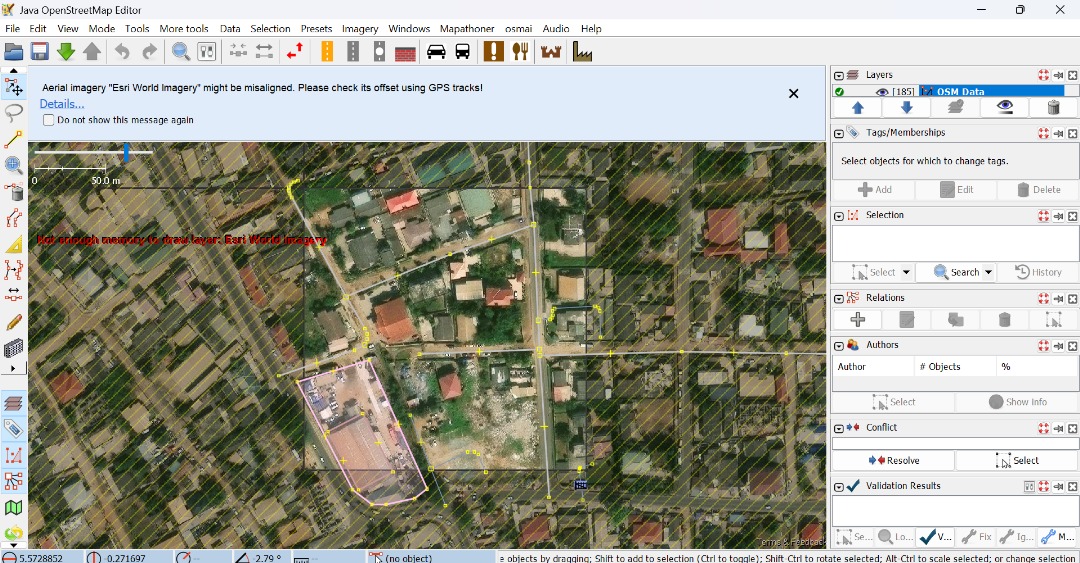This screenshot has height=563, width=1080.
Task: Open the Windows menu
Action: click(x=409, y=28)
